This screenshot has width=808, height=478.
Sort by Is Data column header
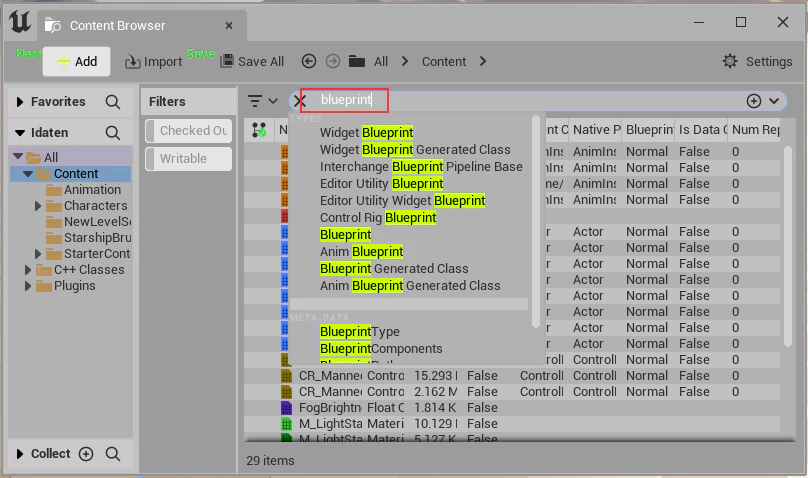702,130
